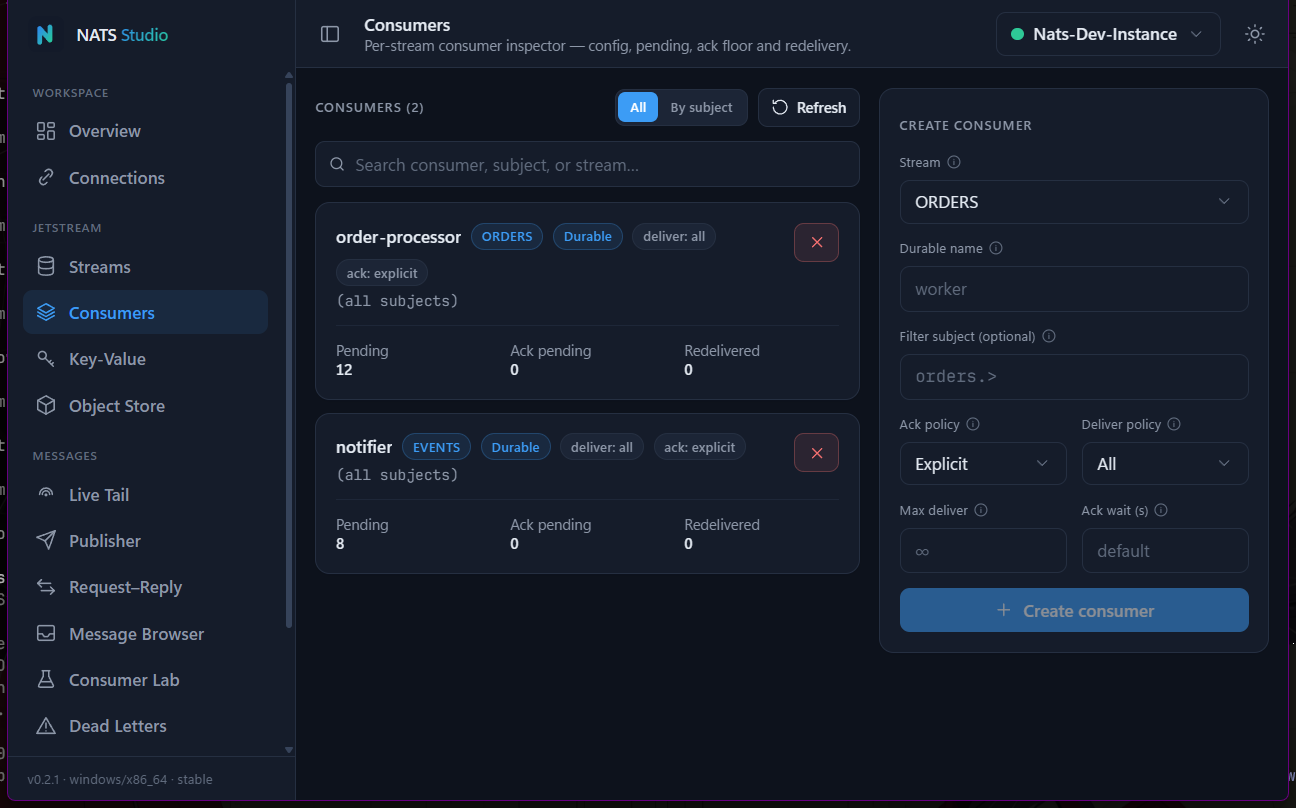Click the 'ack: explicit' tag on notifier
Screen dimensions: 1296x808
click(x=700, y=447)
